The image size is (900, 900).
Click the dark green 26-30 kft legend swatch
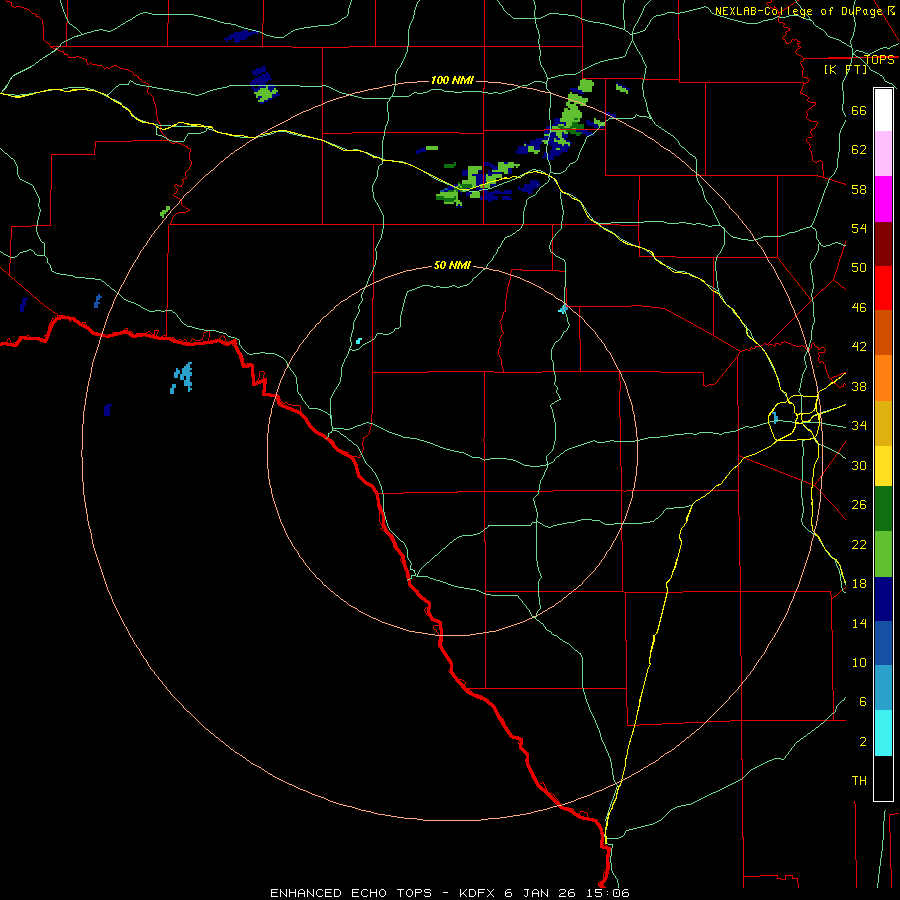point(883,509)
